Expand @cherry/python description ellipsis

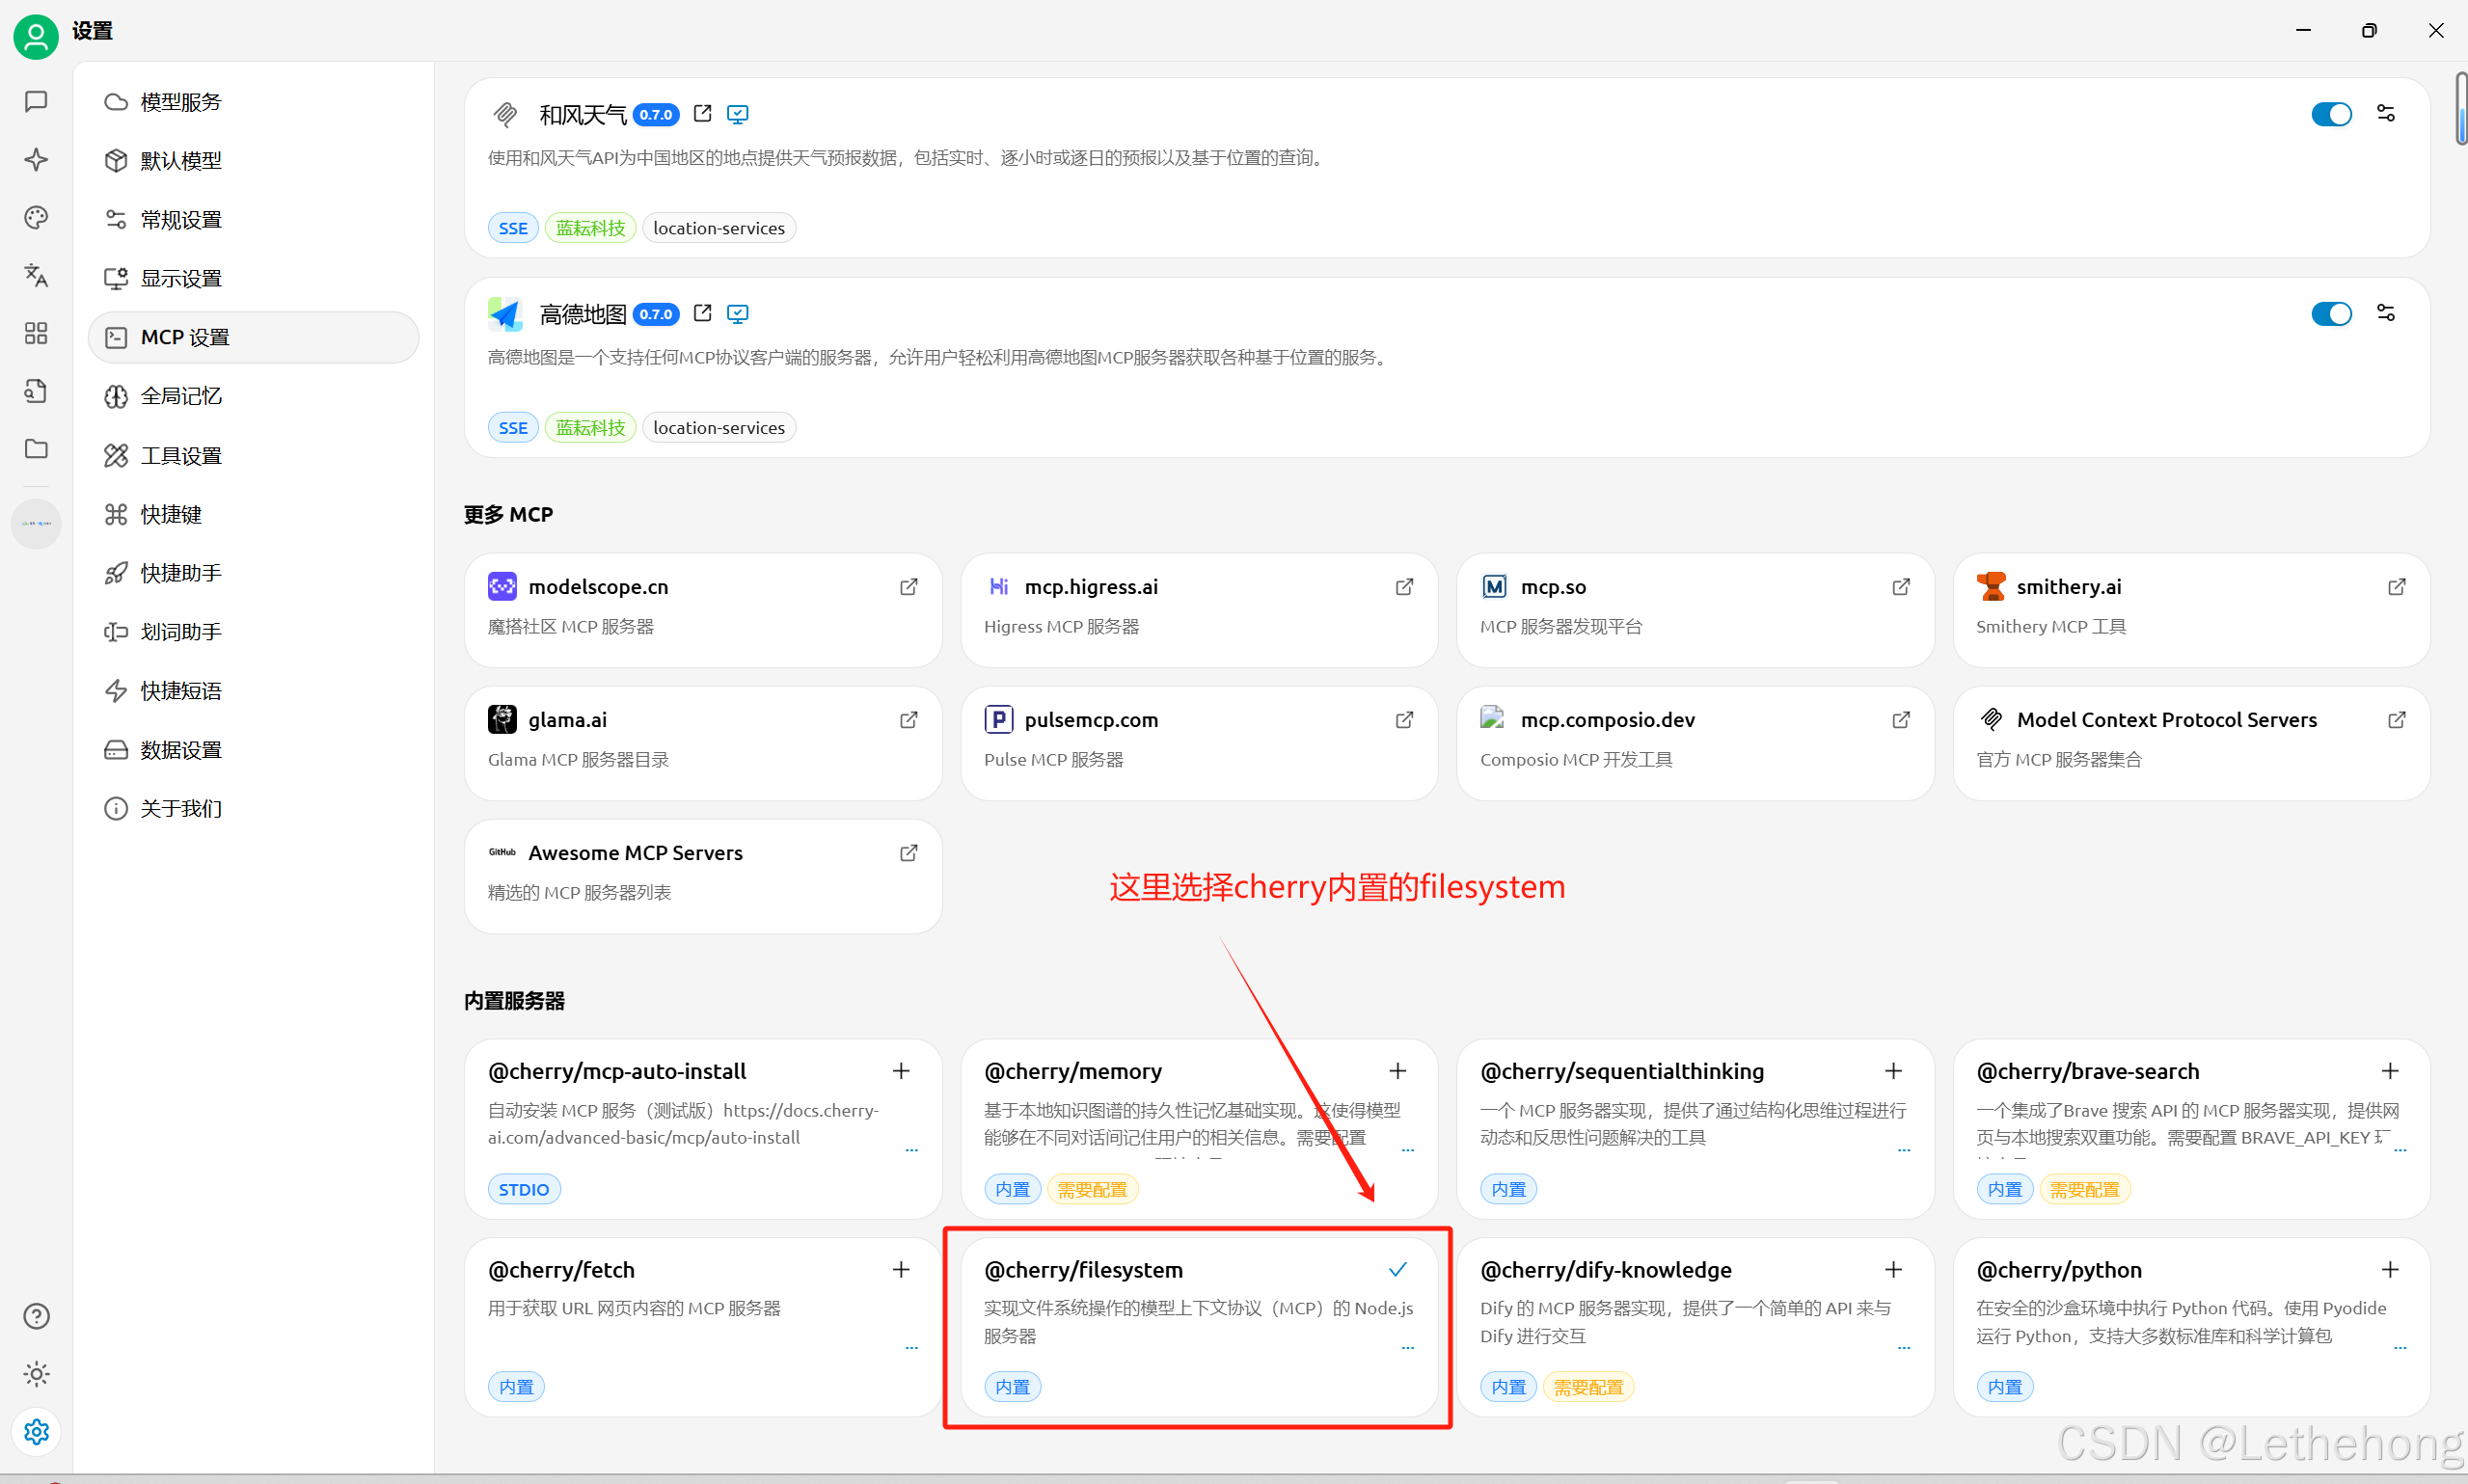click(x=2400, y=1348)
